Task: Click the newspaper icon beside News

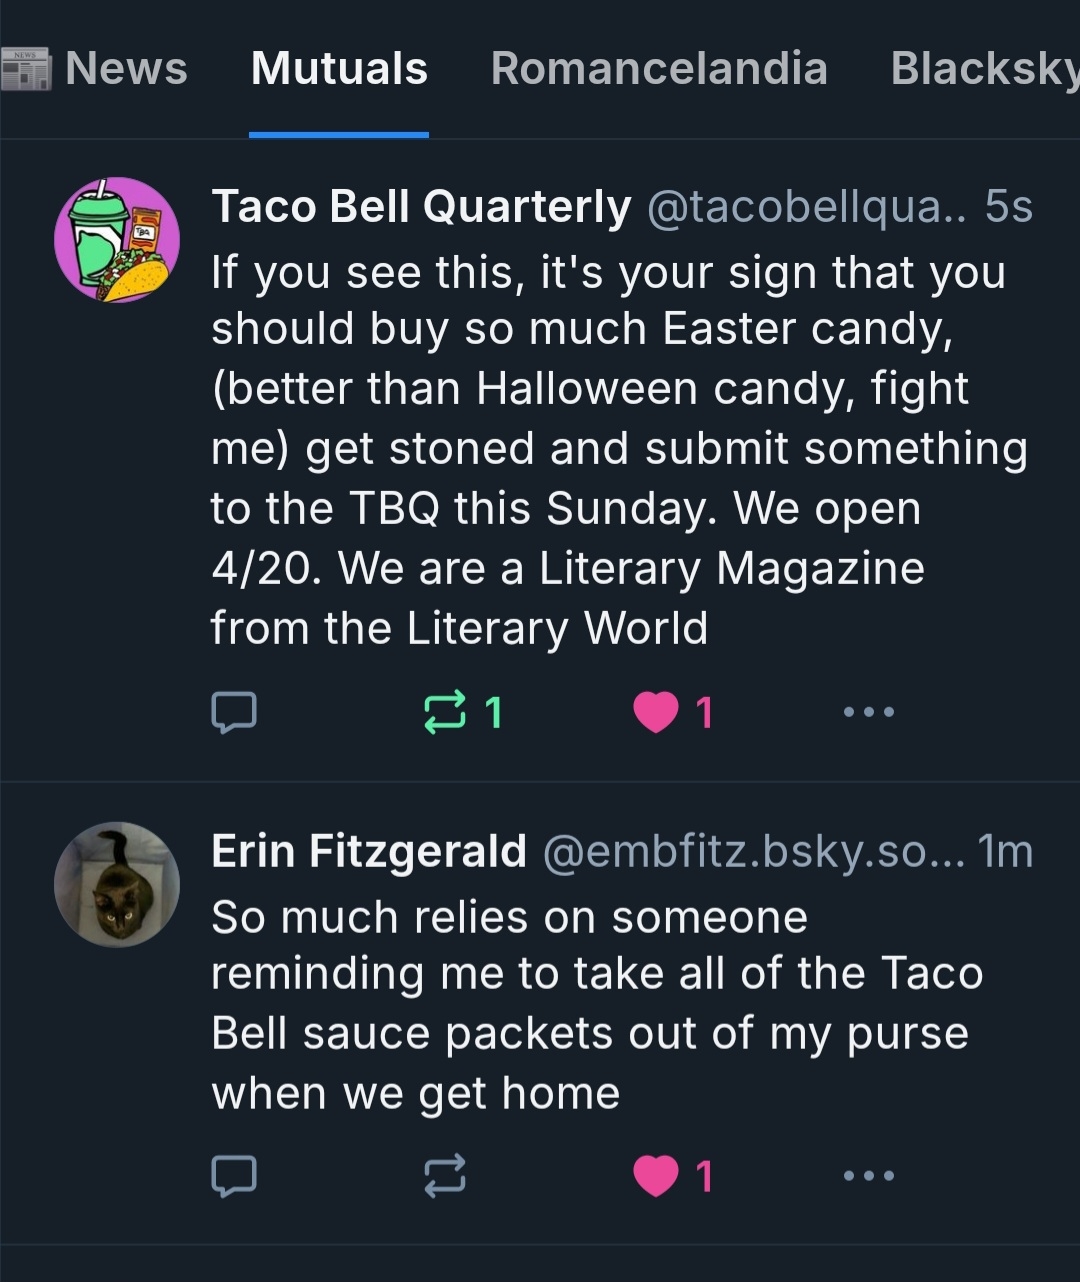Action: [x=26, y=69]
